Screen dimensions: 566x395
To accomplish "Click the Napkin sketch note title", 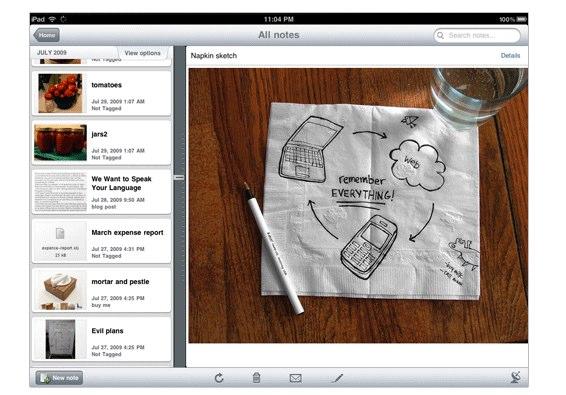I will point(214,56).
